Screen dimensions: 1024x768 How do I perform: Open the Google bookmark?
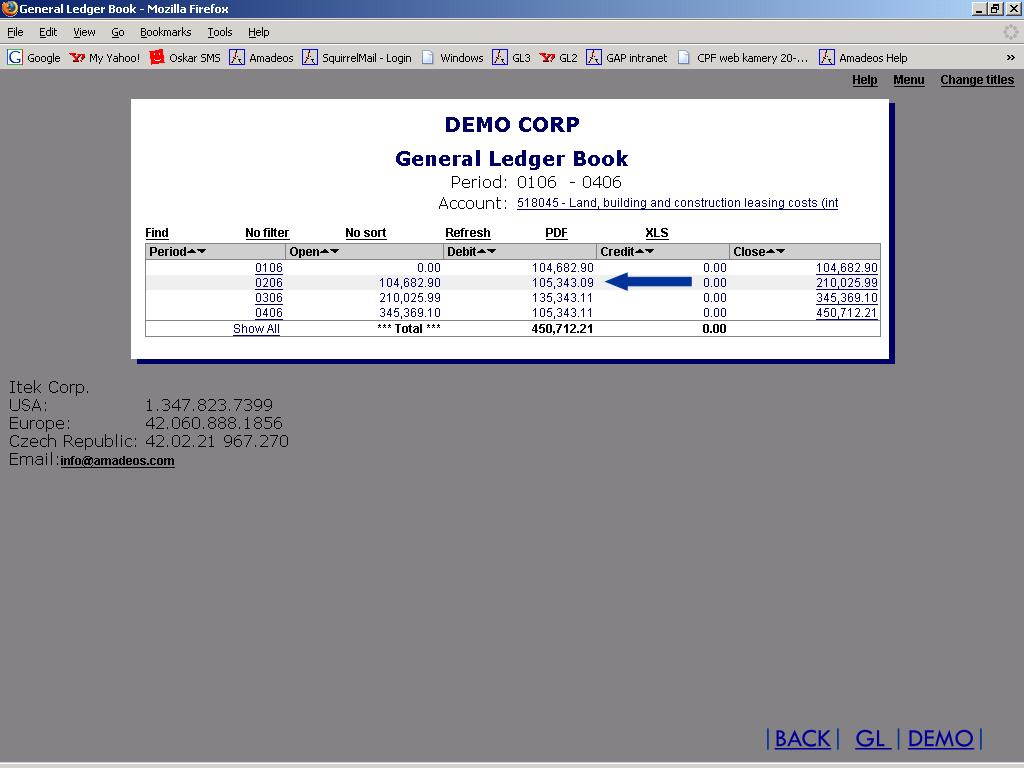coord(34,57)
